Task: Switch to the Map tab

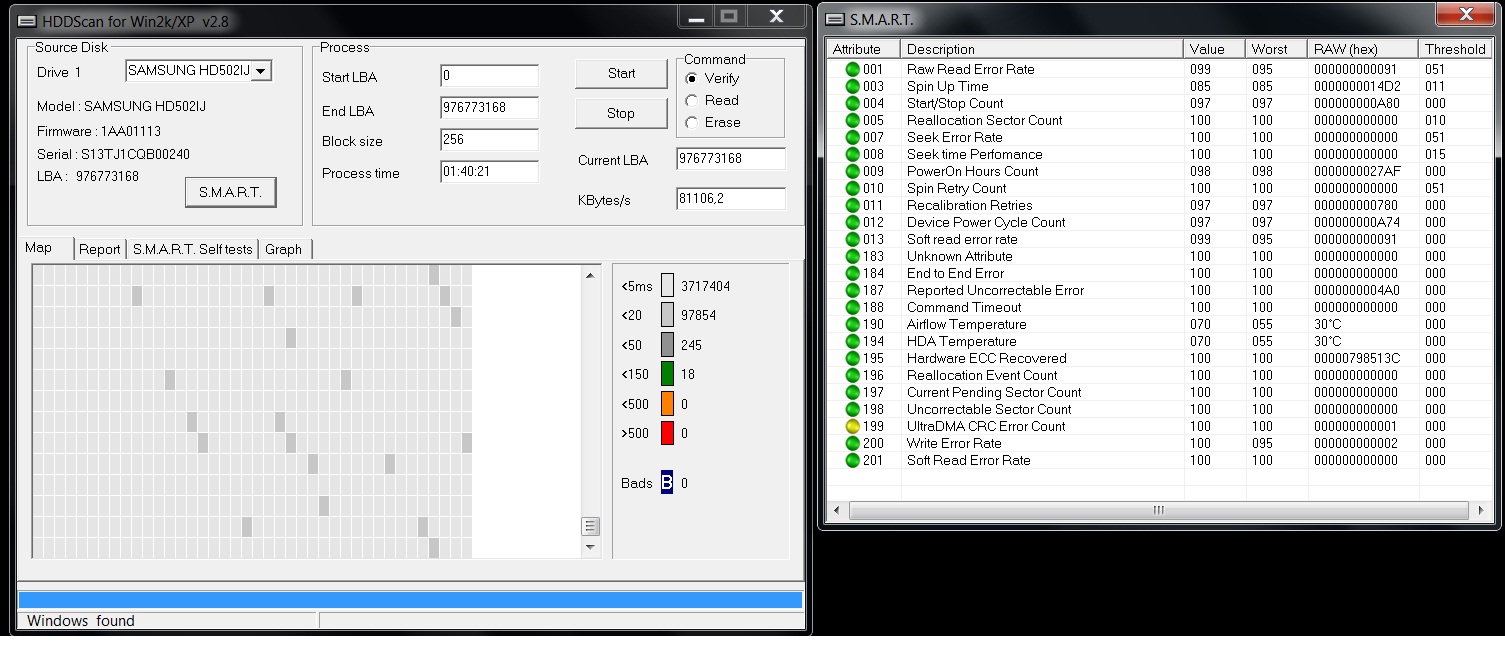Action: (x=38, y=248)
